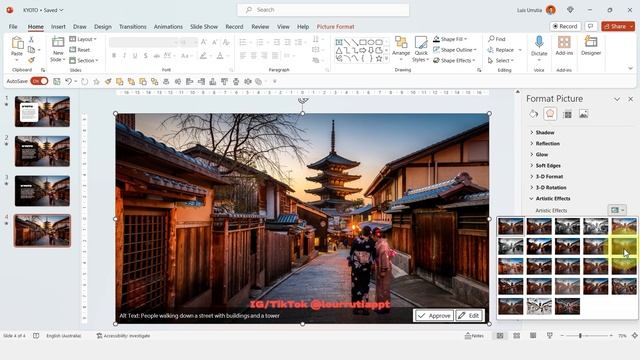Click the Replace button
Image resolution: width=640 pixels, height=360 pixels.
click(x=501, y=50)
